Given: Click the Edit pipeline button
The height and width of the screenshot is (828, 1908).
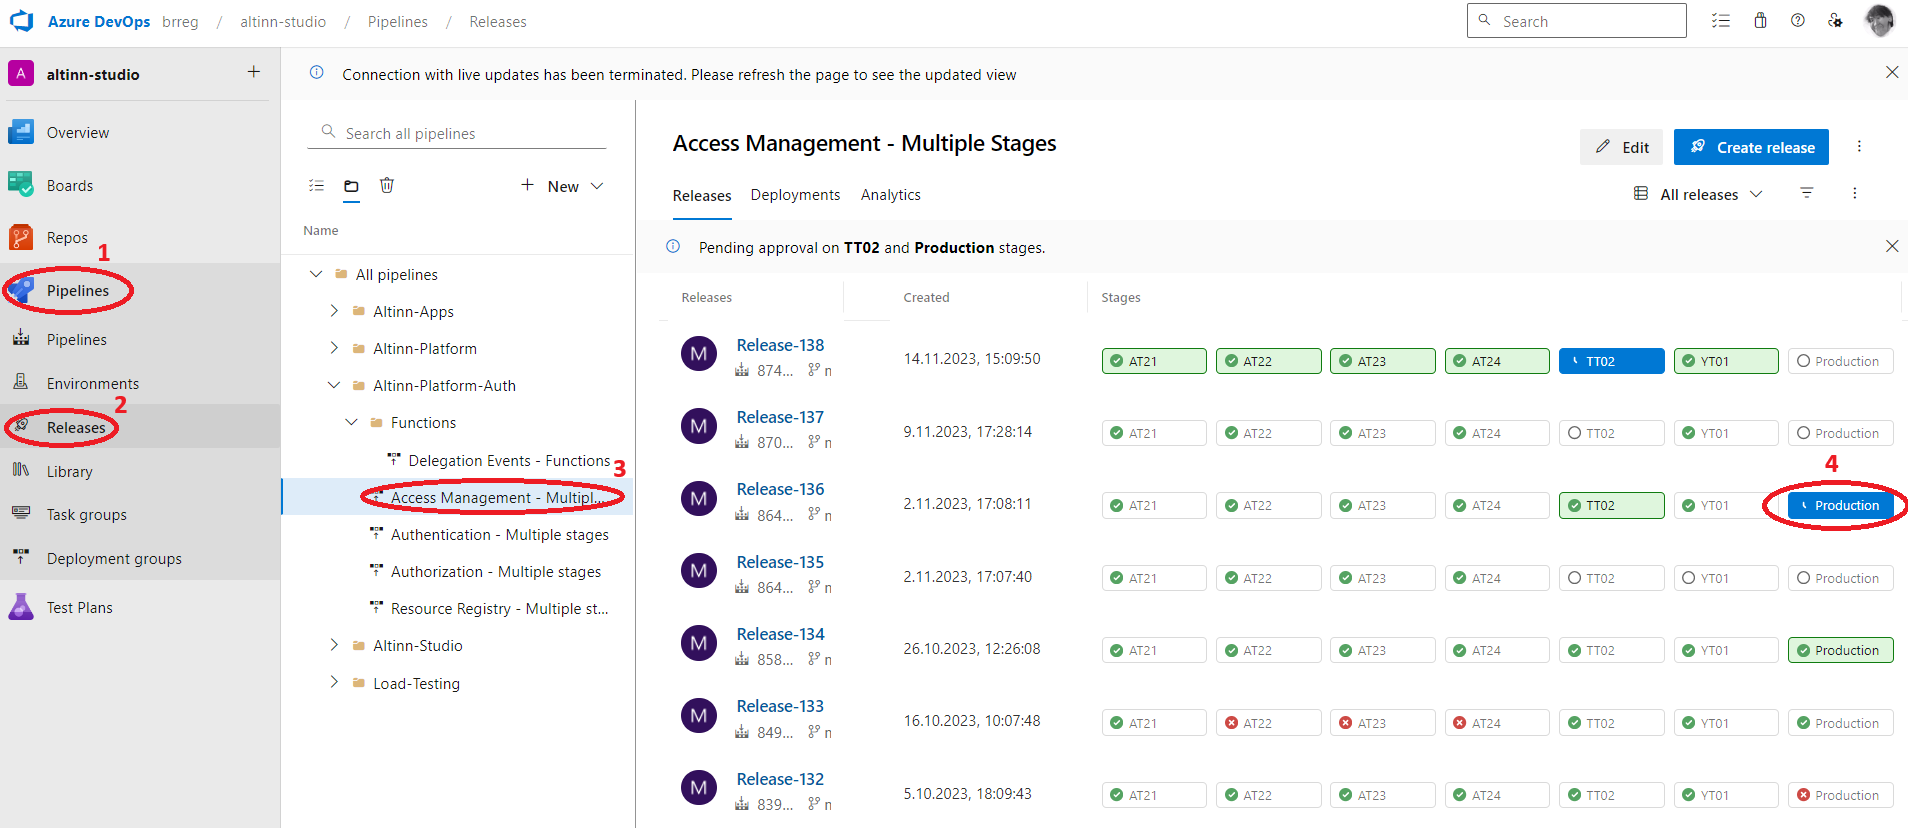Looking at the screenshot, I should [x=1621, y=147].
